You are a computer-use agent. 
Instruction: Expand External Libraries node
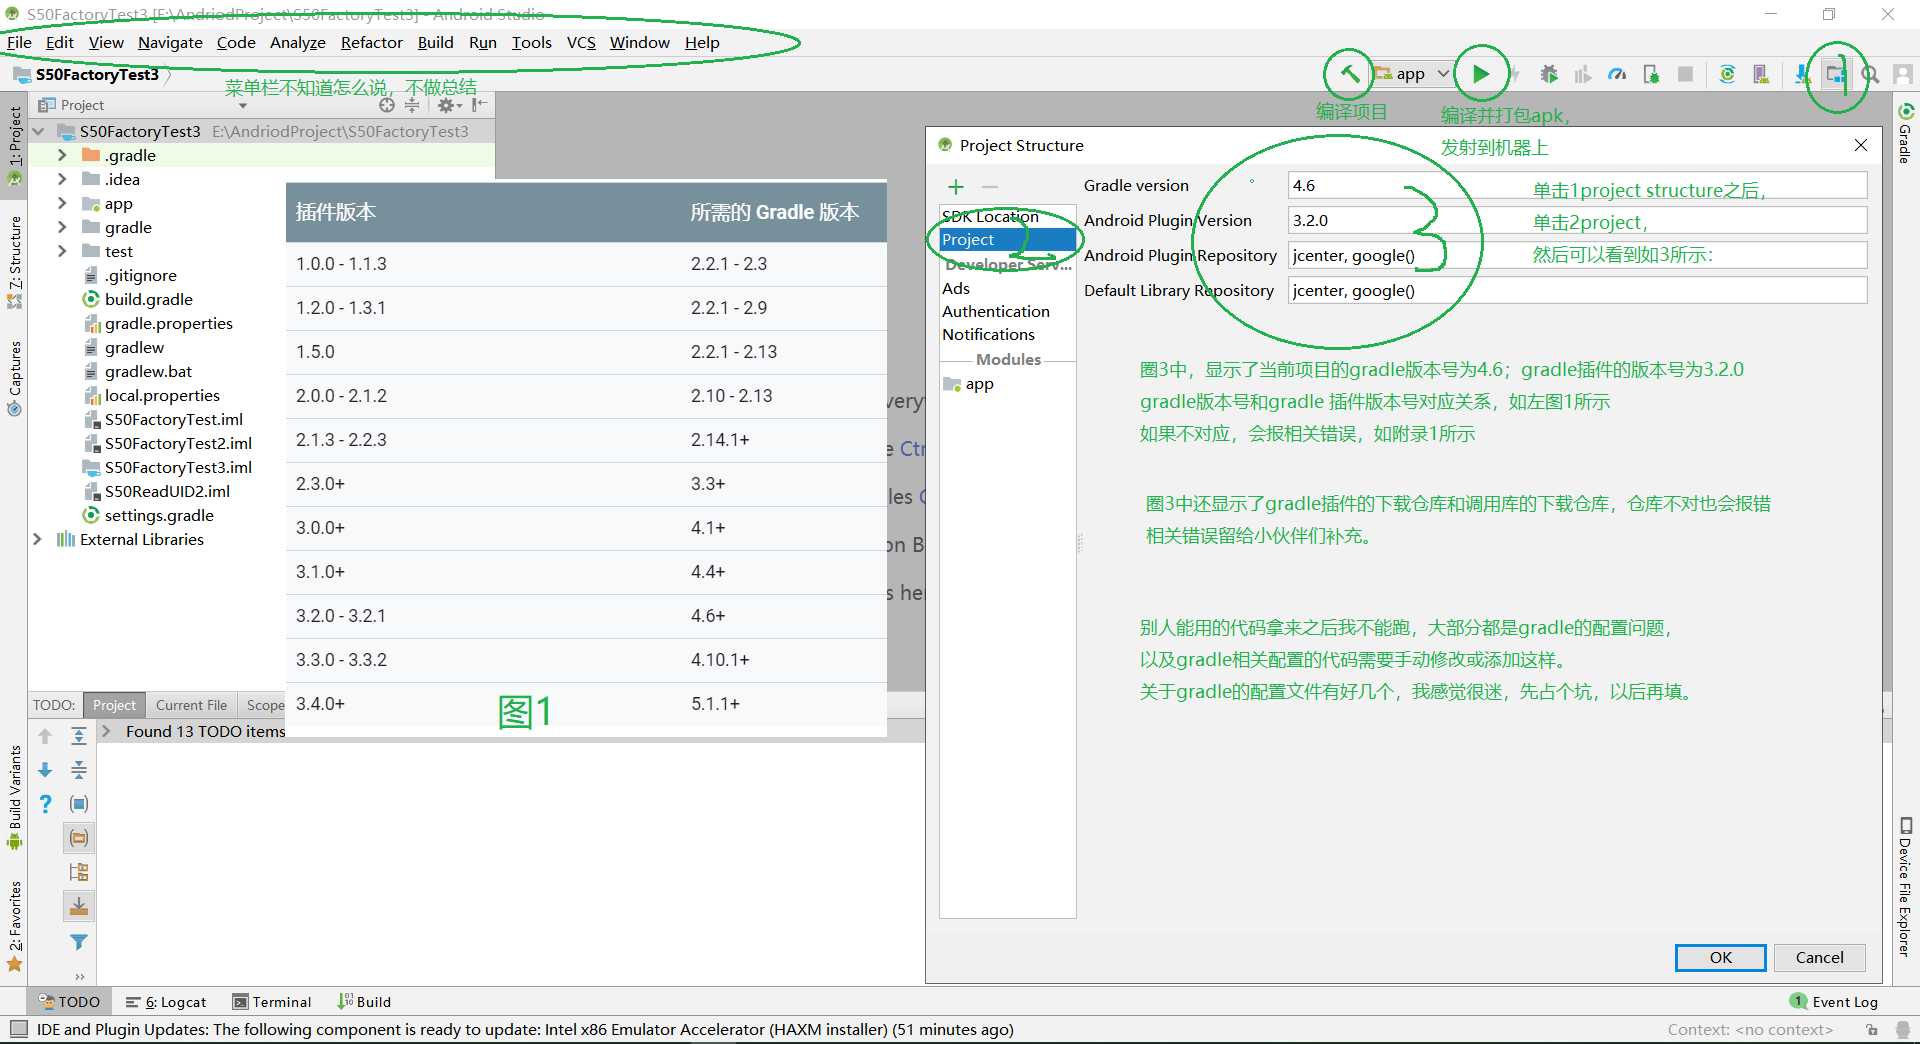(37, 539)
